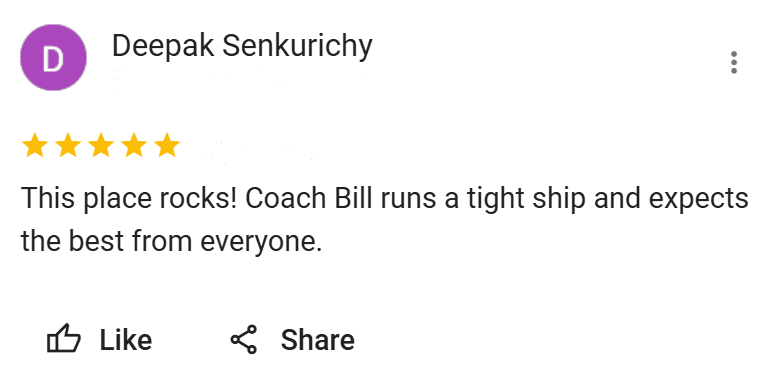Click the thumbs-up Like icon
Screen dimensions: 780x391
tap(64, 338)
